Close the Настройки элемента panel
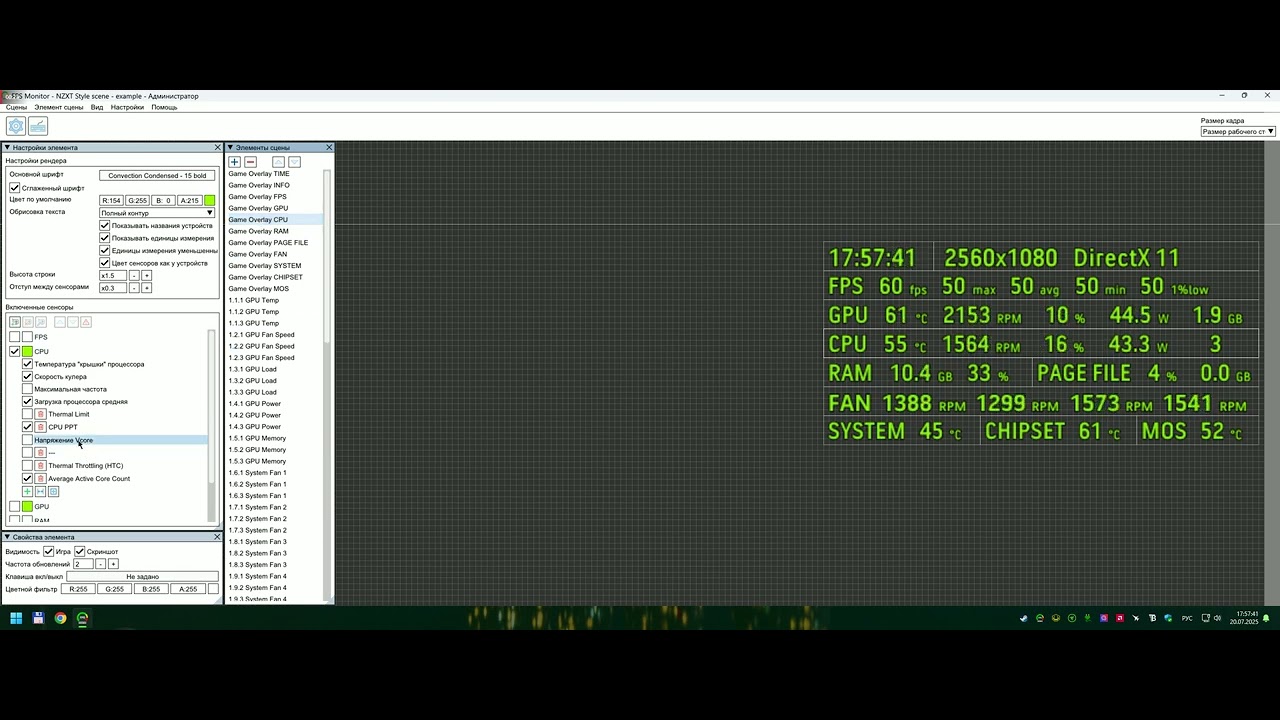This screenshot has height=720, width=1280. point(217,148)
